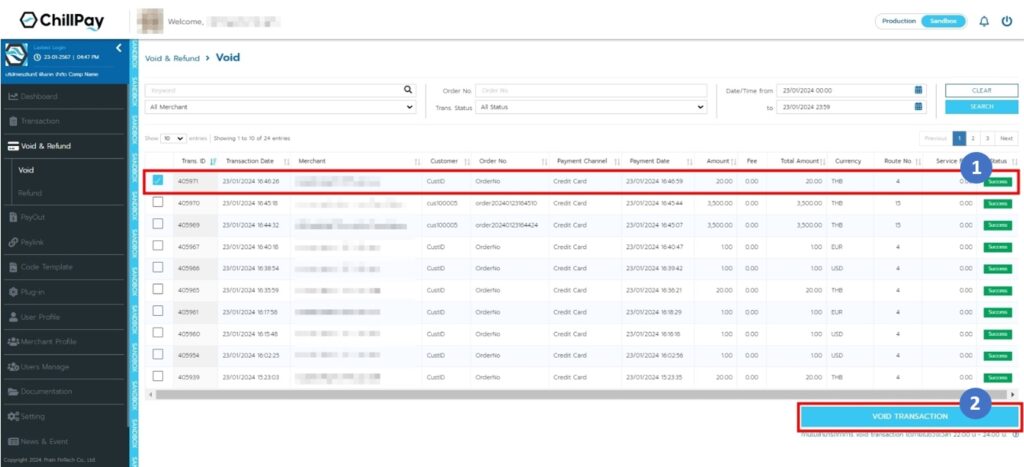Sort by Merchant column arrows
1024x467 pixels.
(x=417, y=161)
